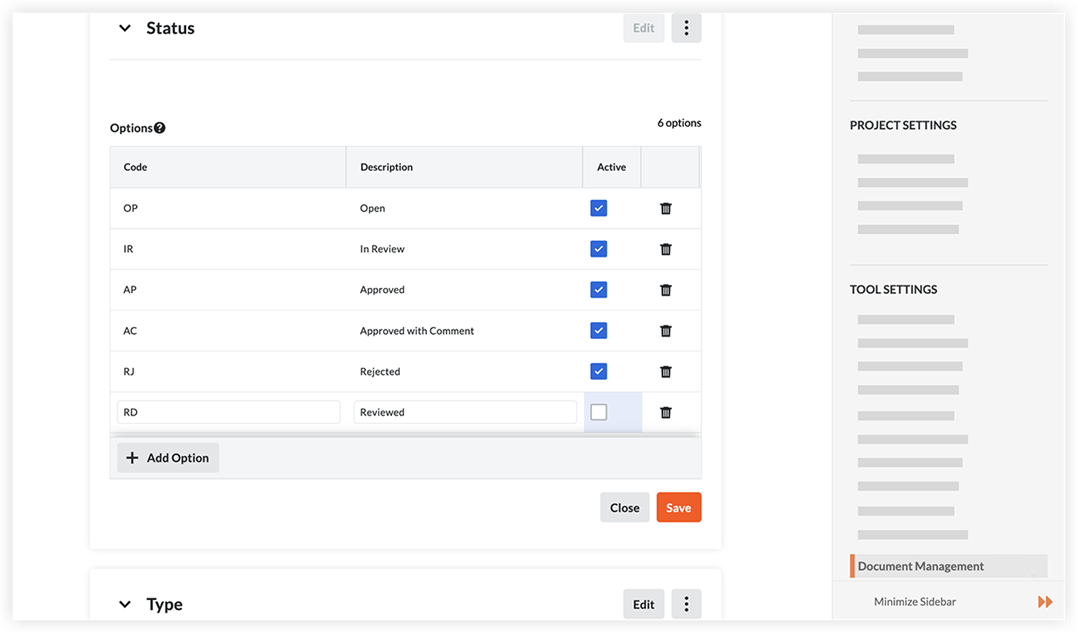1078x633 pixels.
Task: Click the Type section title
Action: pos(164,605)
